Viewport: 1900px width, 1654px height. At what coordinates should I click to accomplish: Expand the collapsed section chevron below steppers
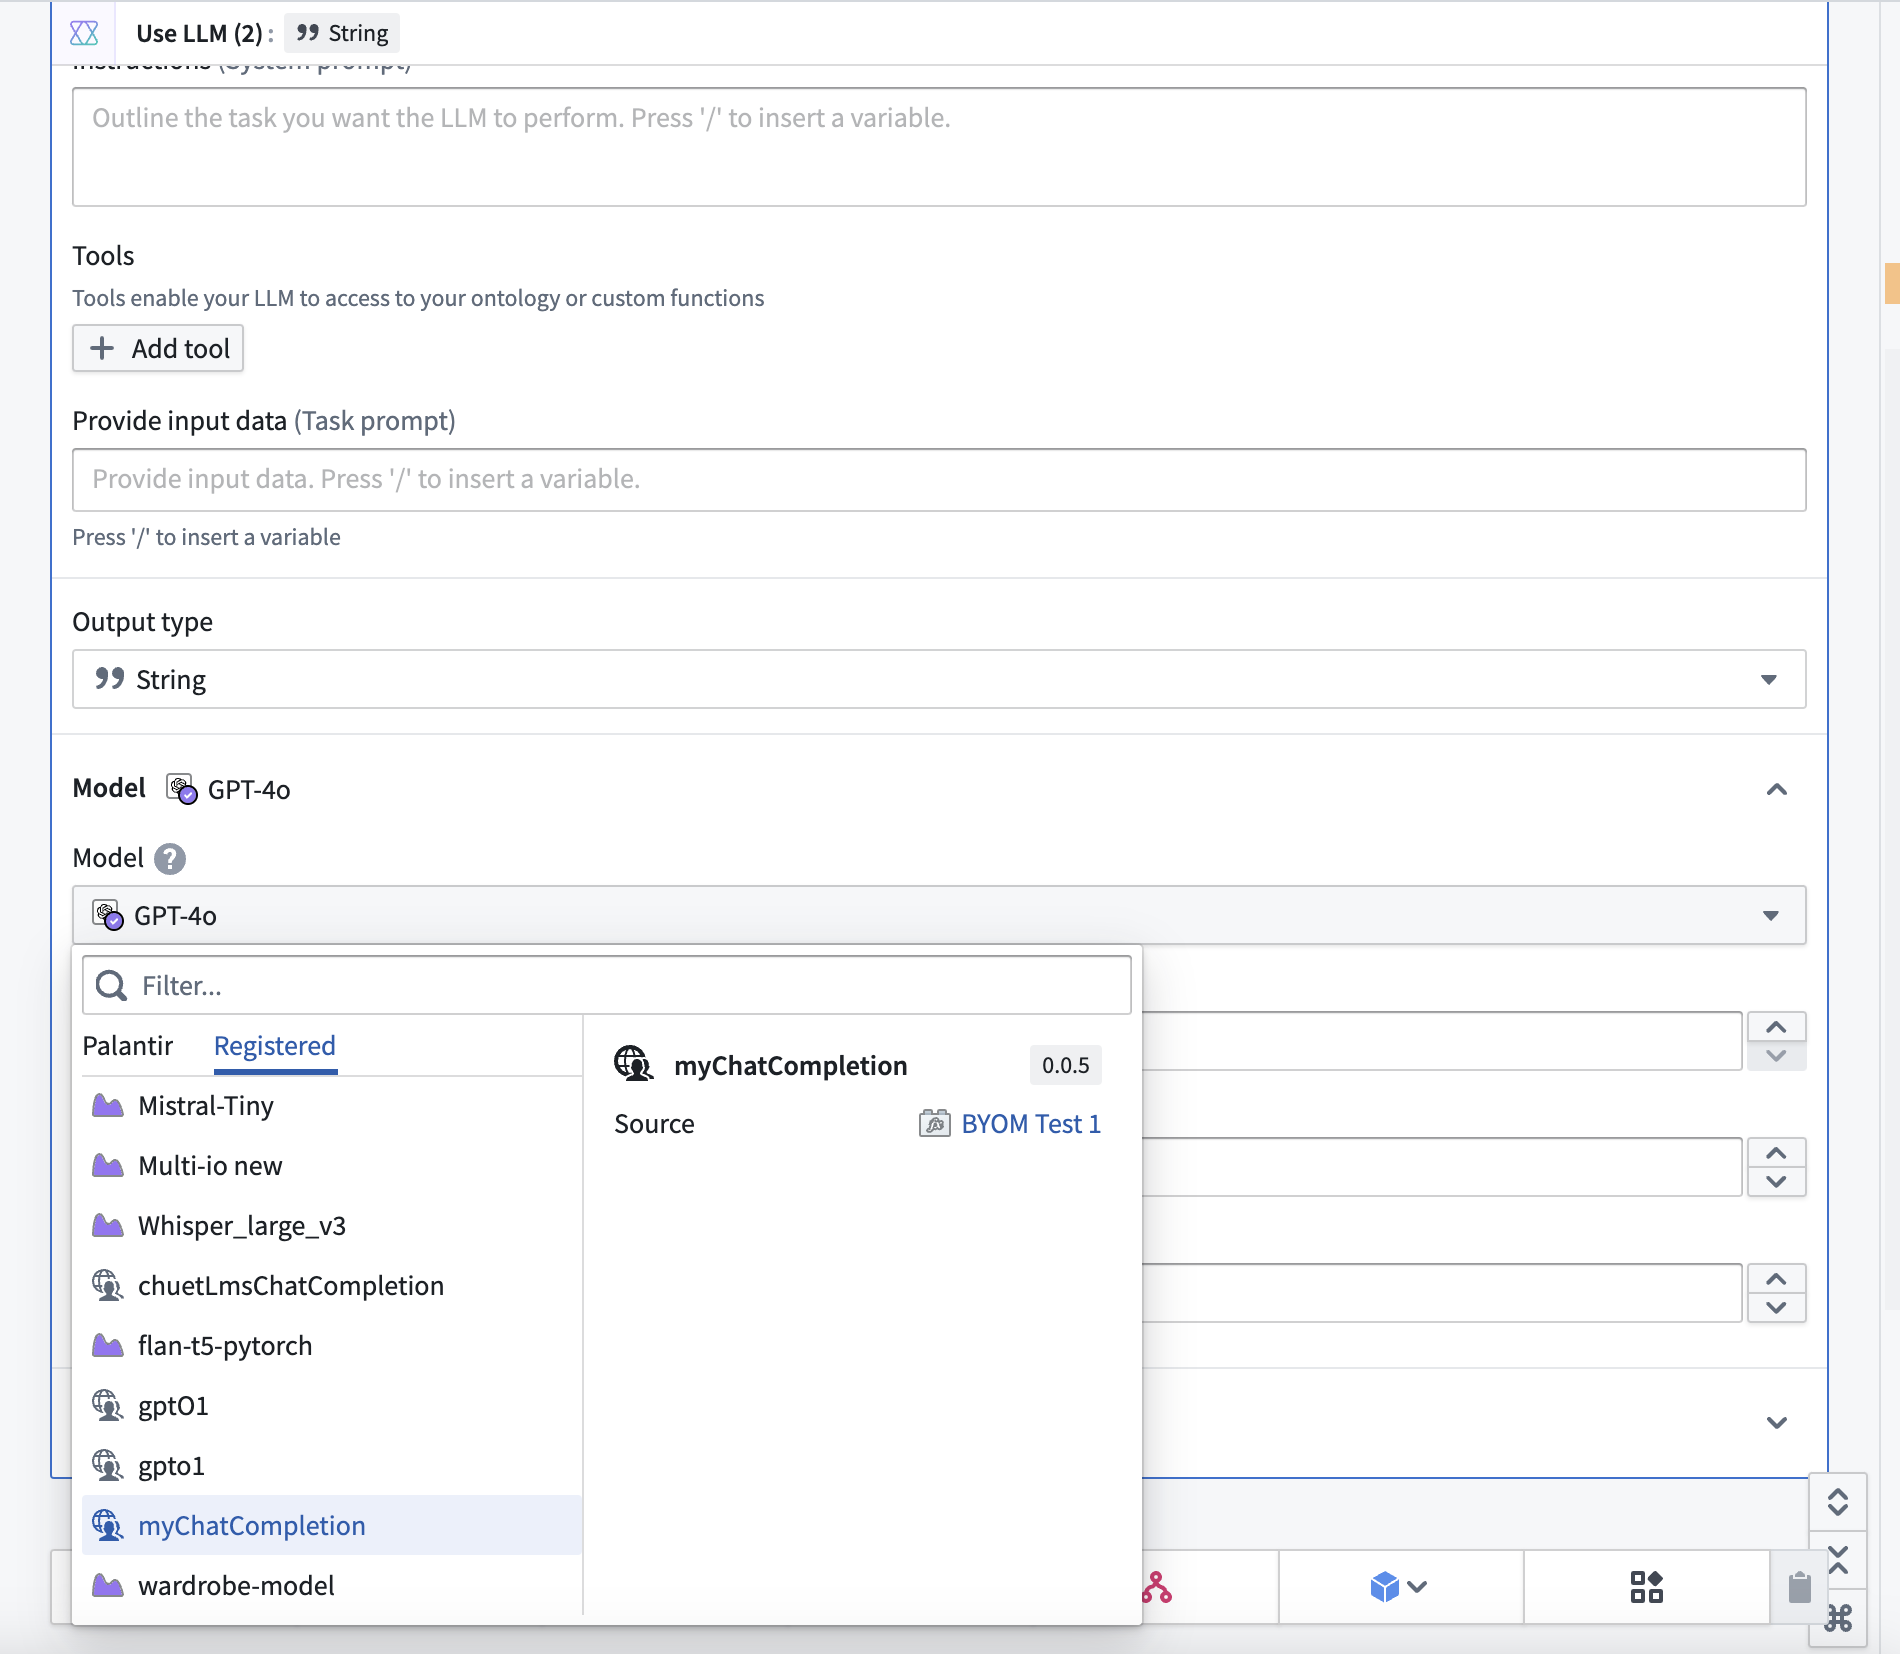1777,1422
